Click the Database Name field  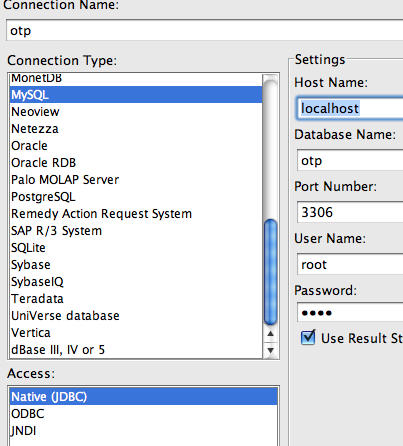(350, 160)
